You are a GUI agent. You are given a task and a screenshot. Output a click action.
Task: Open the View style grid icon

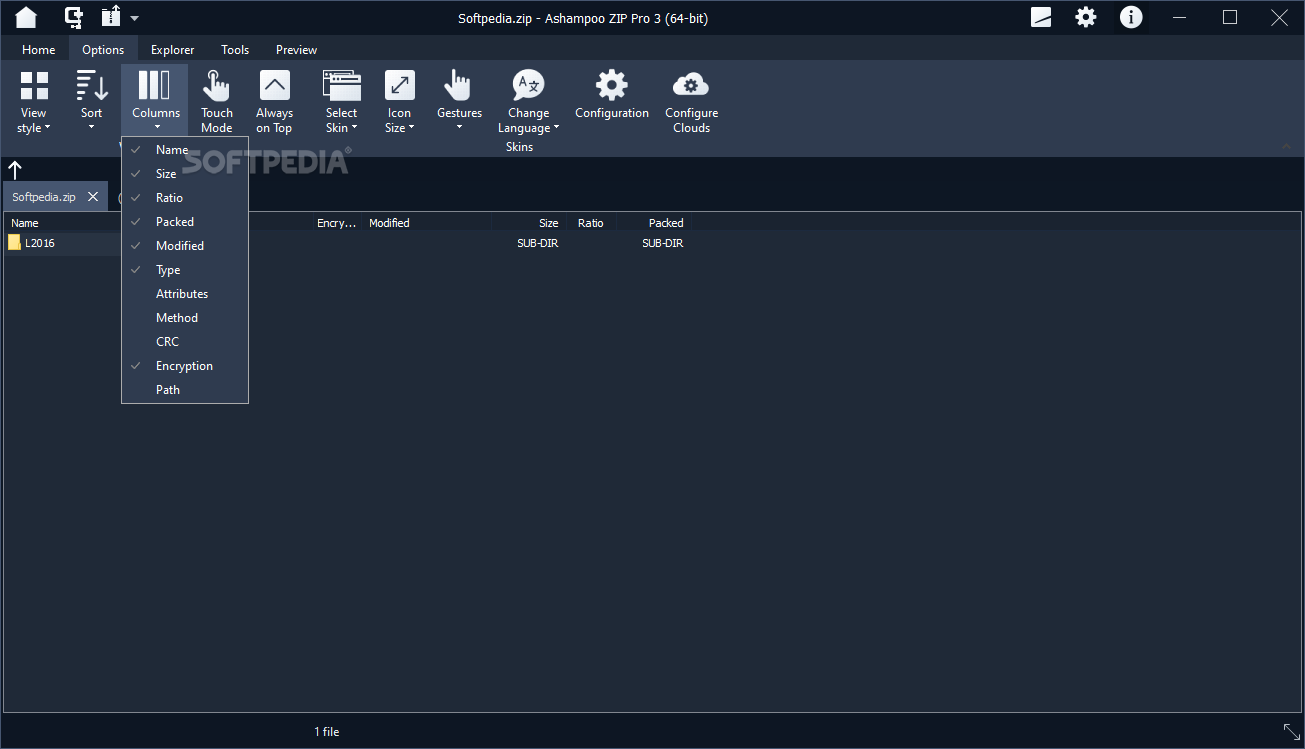coord(34,85)
